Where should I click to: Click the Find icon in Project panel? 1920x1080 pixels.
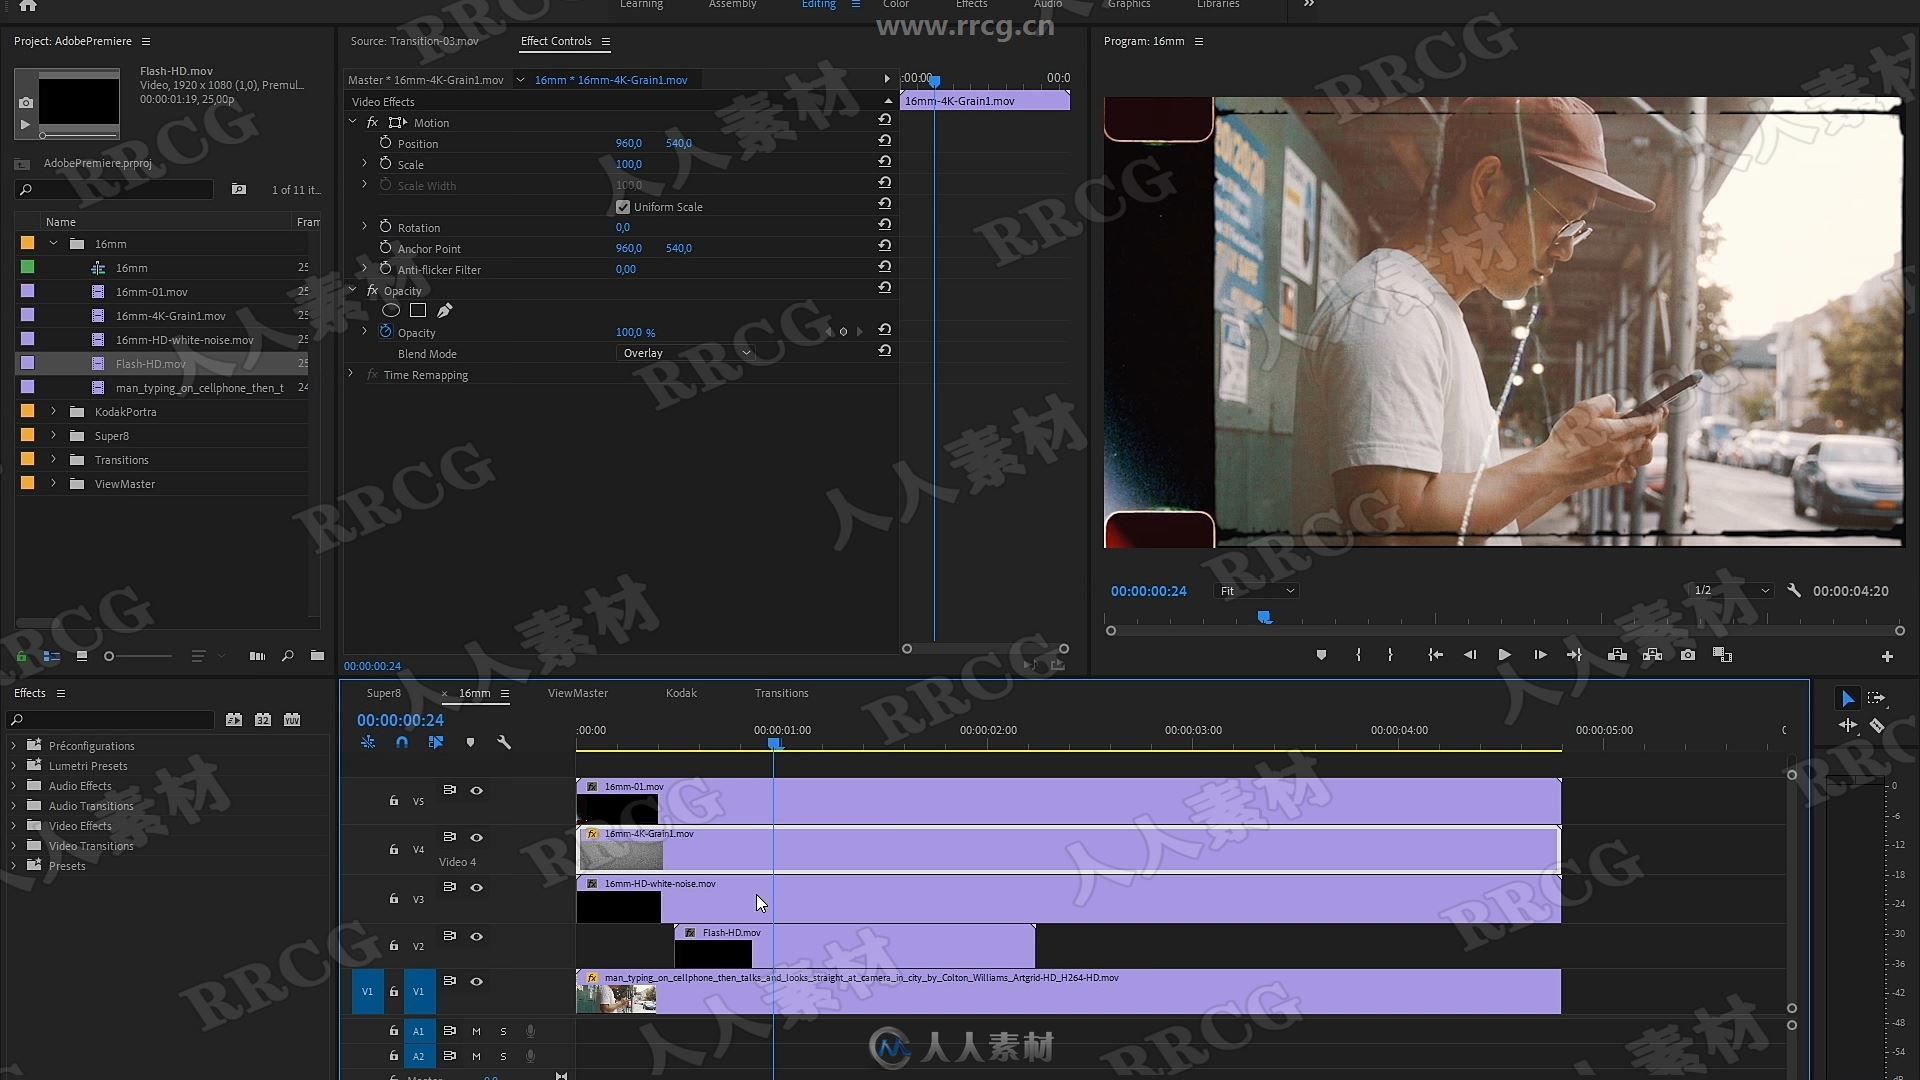pyautogui.click(x=287, y=656)
